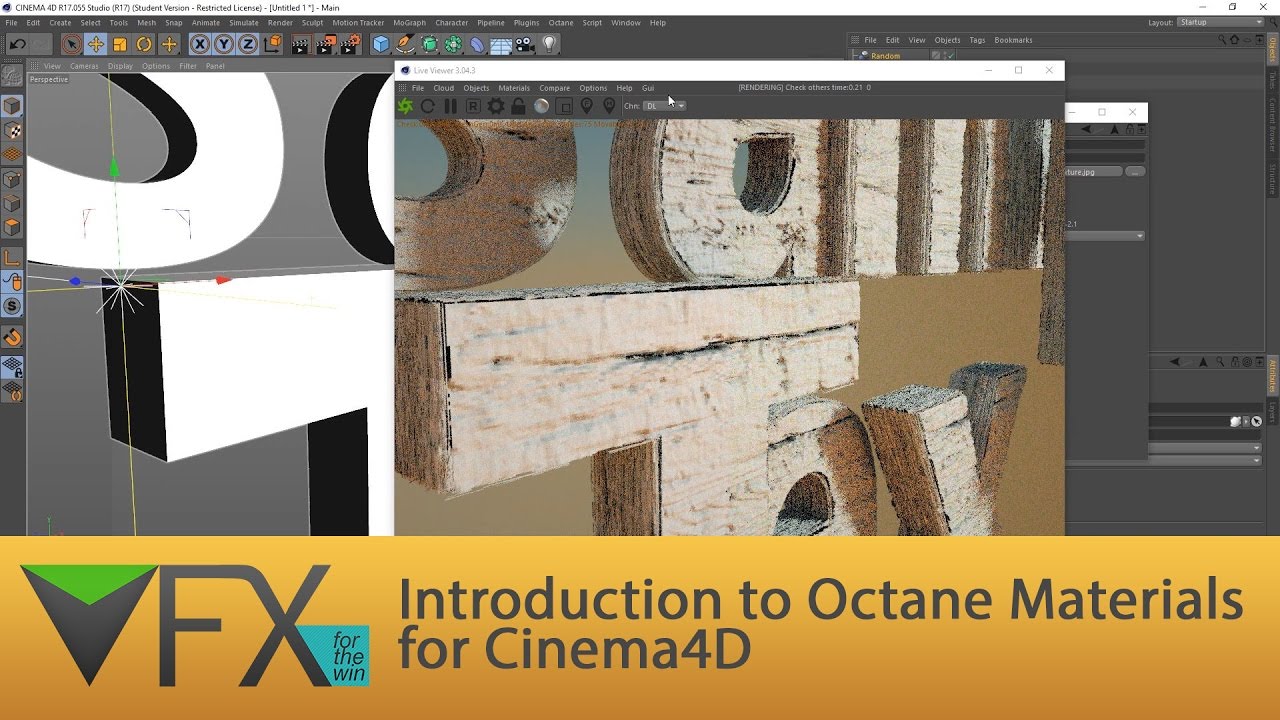
Task: Open the Spline pen tool icon
Action: [x=405, y=44]
